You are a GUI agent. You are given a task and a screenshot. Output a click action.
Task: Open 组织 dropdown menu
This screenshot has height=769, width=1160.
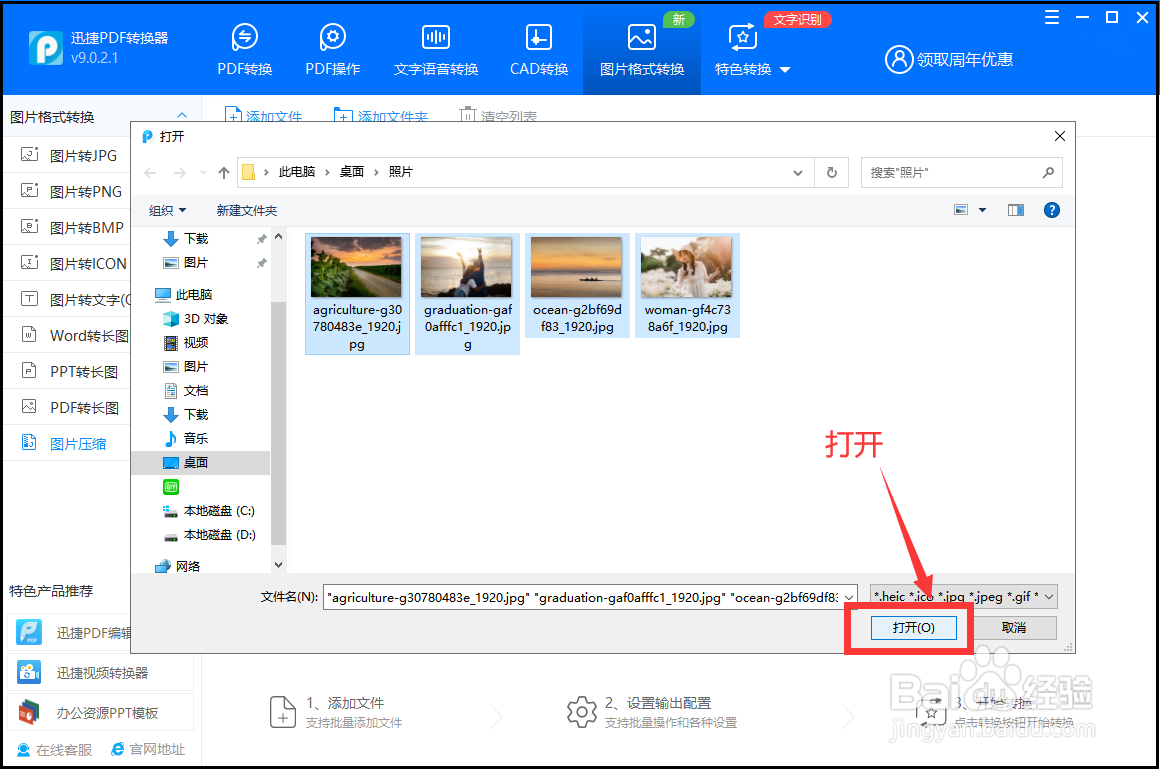(x=167, y=210)
